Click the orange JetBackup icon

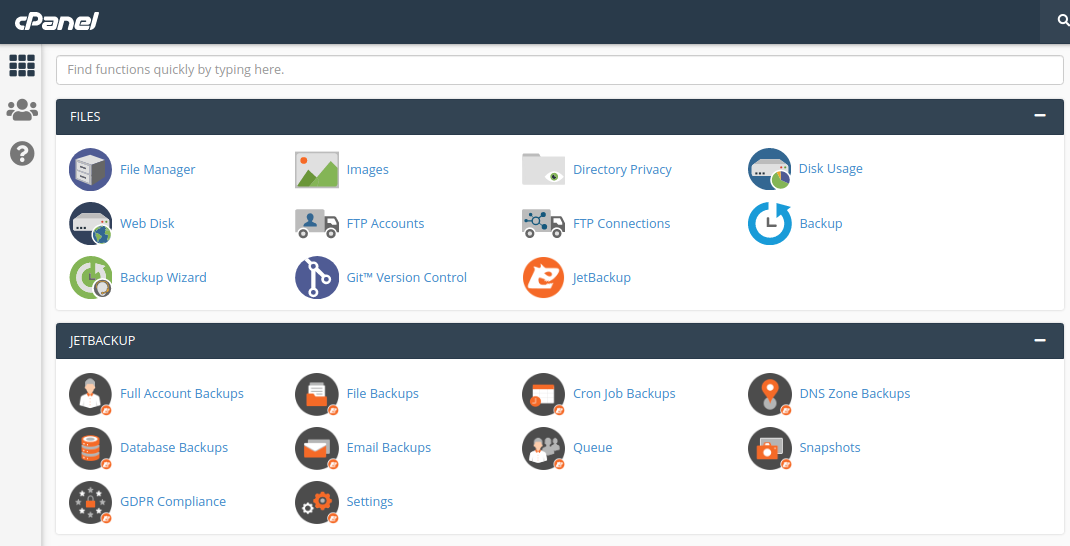pyautogui.click(x=543, y=277)
